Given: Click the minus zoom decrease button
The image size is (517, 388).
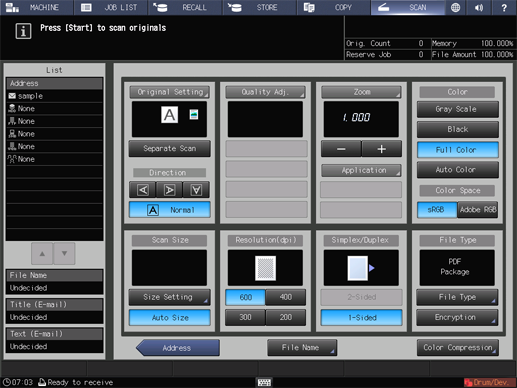Looking at the screenshot, I should [341, 149].
